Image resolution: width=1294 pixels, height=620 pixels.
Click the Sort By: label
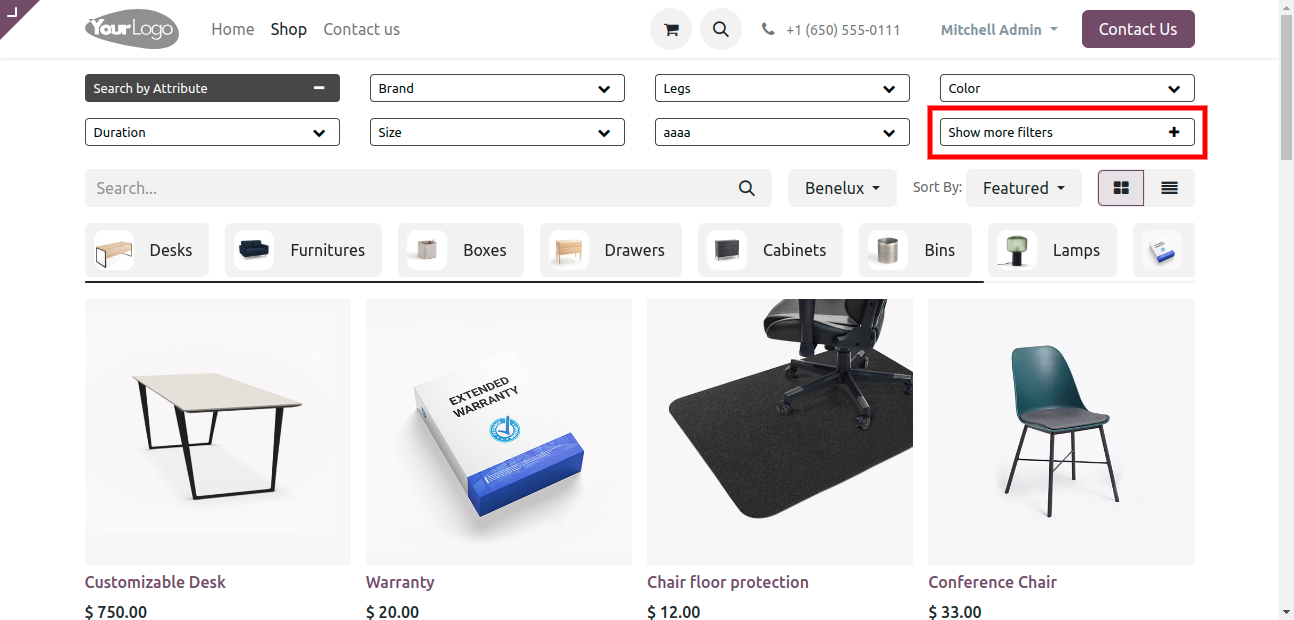point(937,187)
